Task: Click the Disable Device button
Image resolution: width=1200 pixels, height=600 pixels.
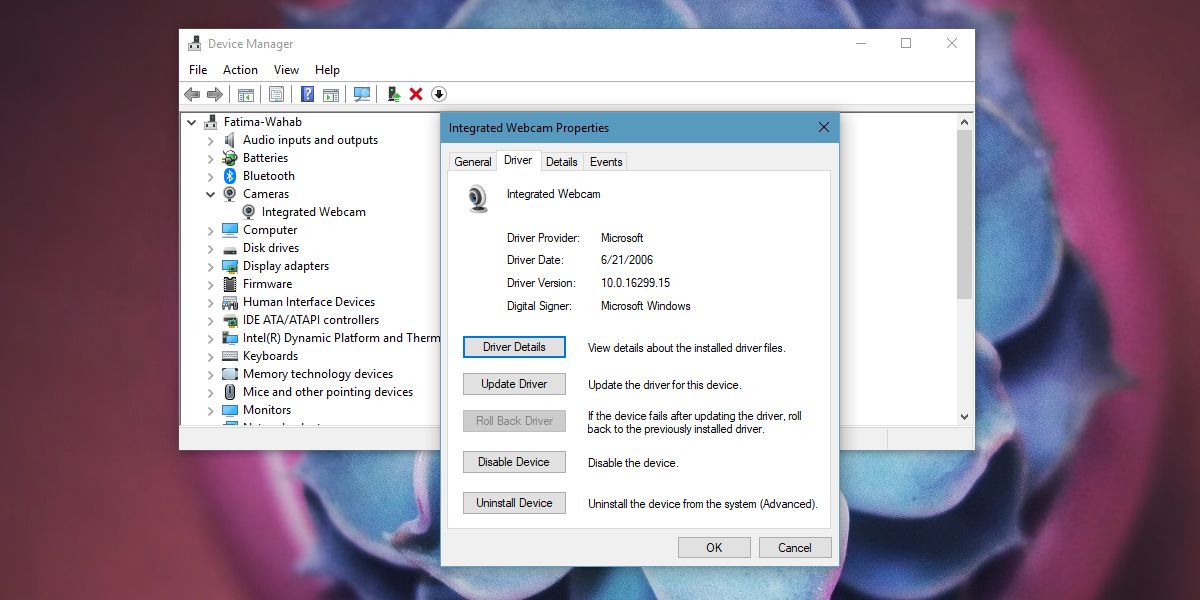Action: point(514,462)
